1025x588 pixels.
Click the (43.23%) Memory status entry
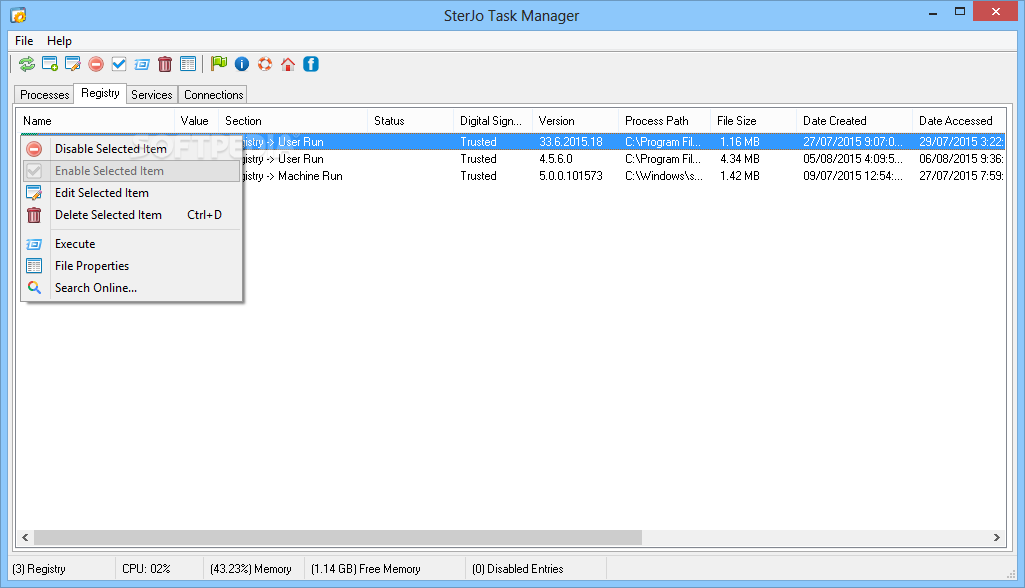[250, 569]
